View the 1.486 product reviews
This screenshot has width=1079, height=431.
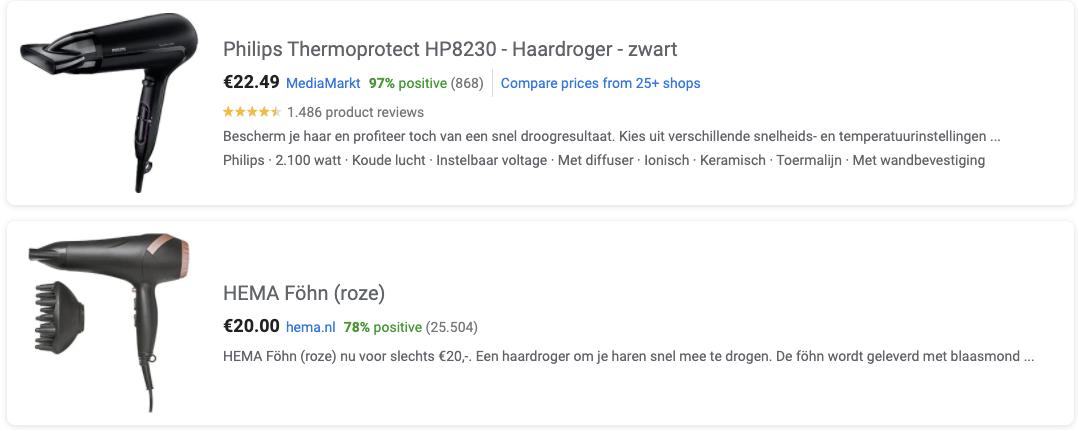pyautogui.click(x=355, y=112)
